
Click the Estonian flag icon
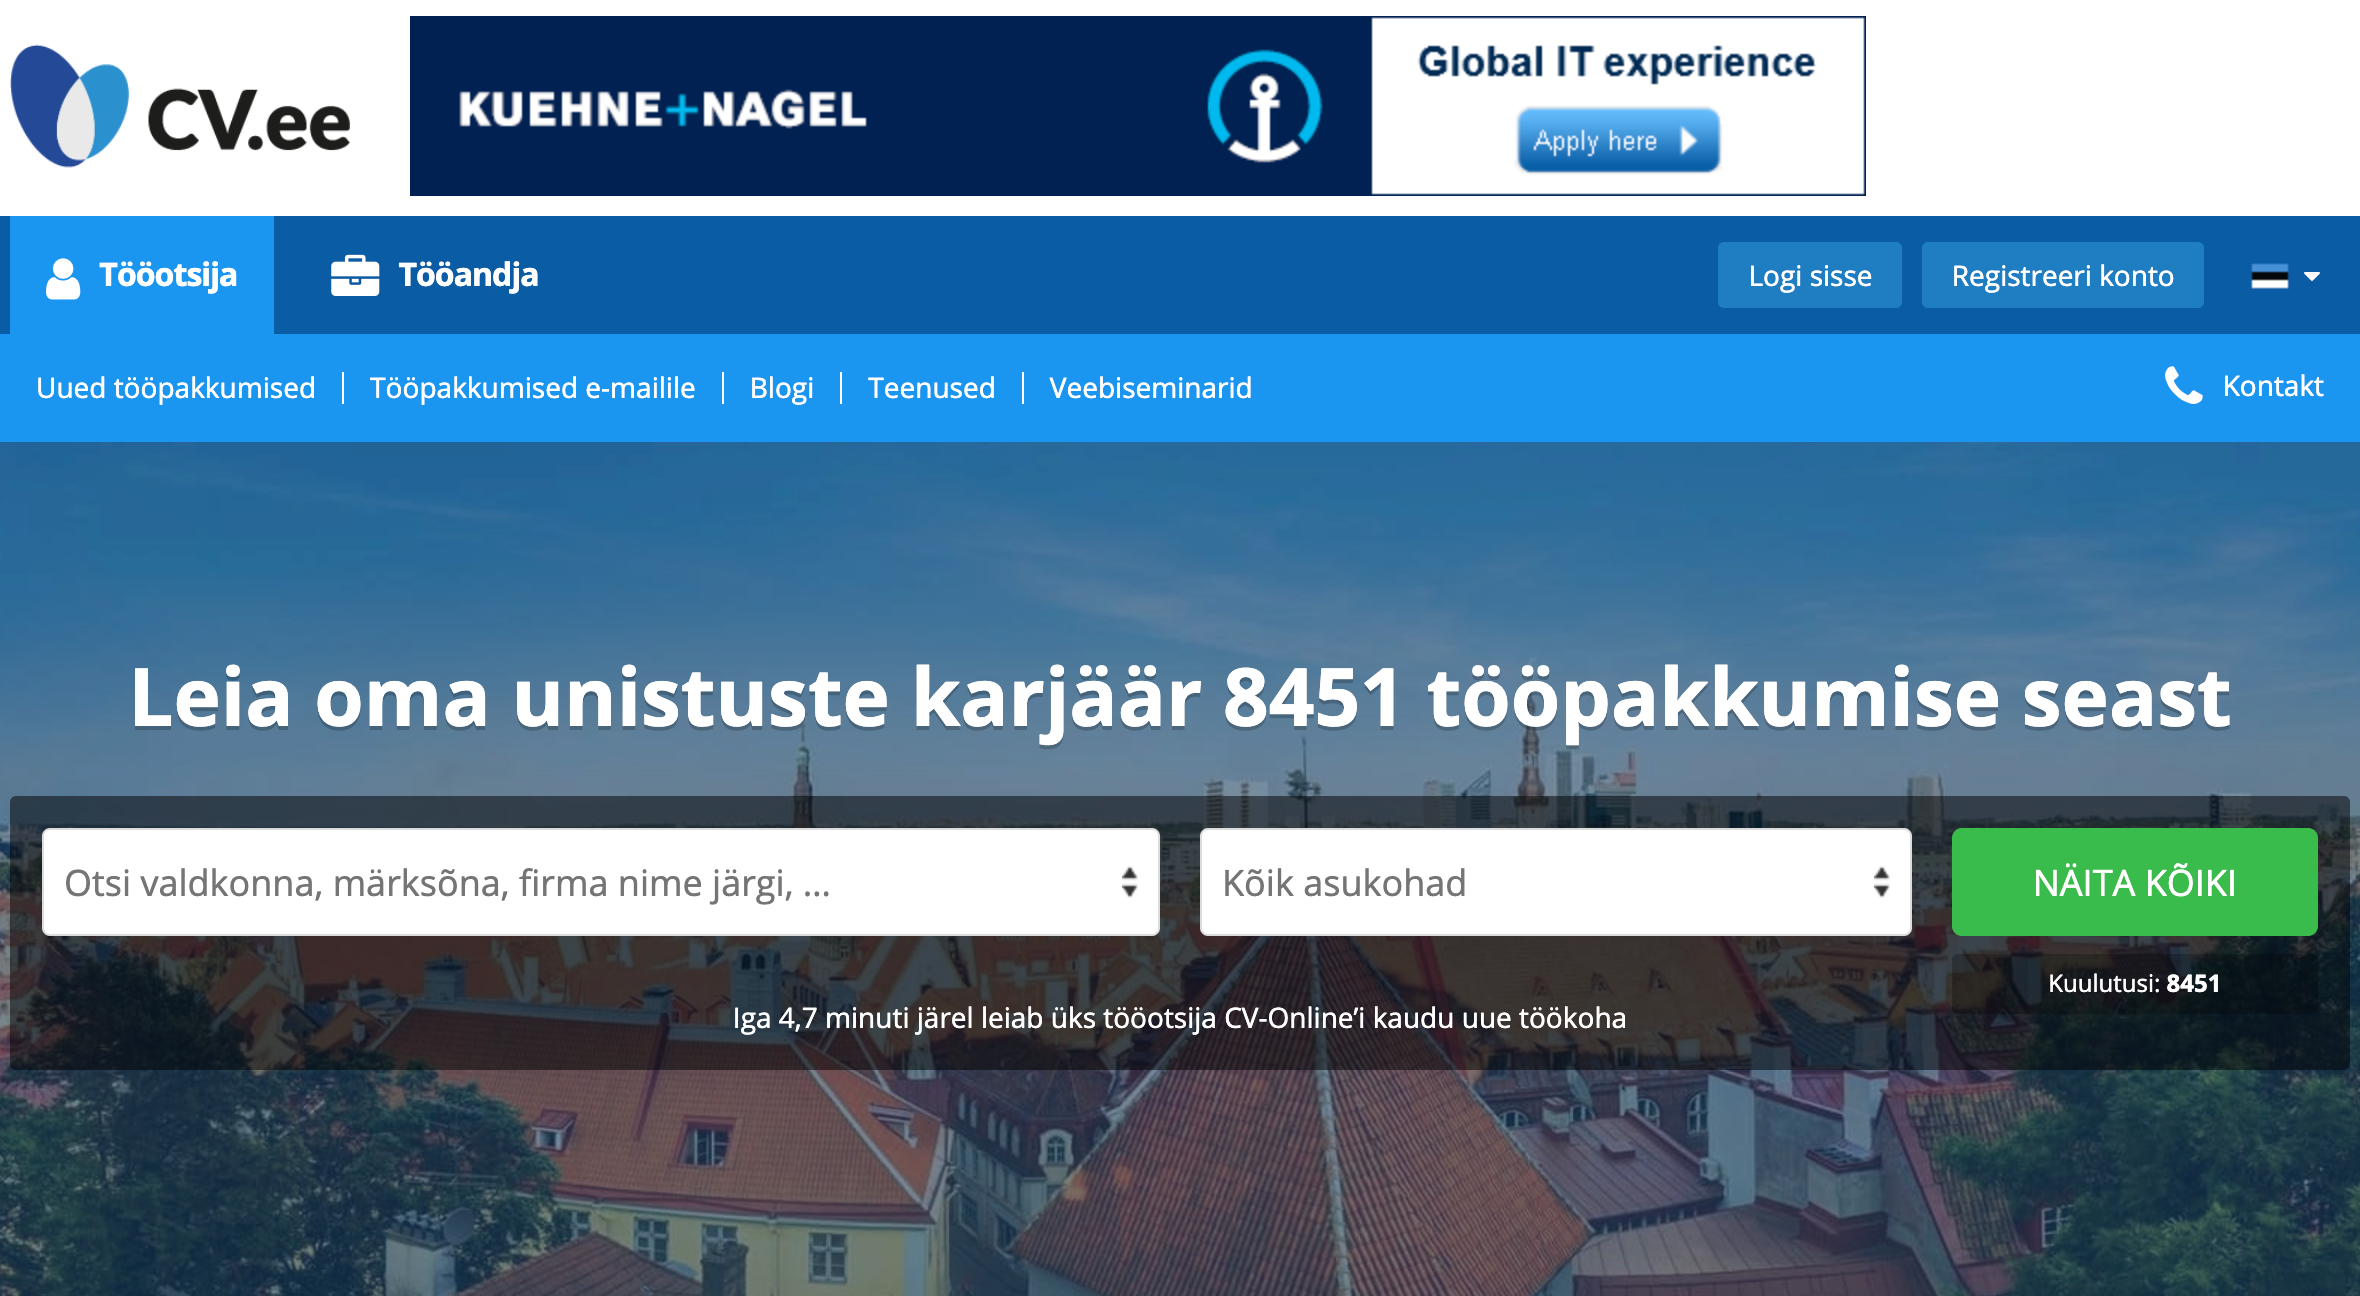coord(2269,276)
